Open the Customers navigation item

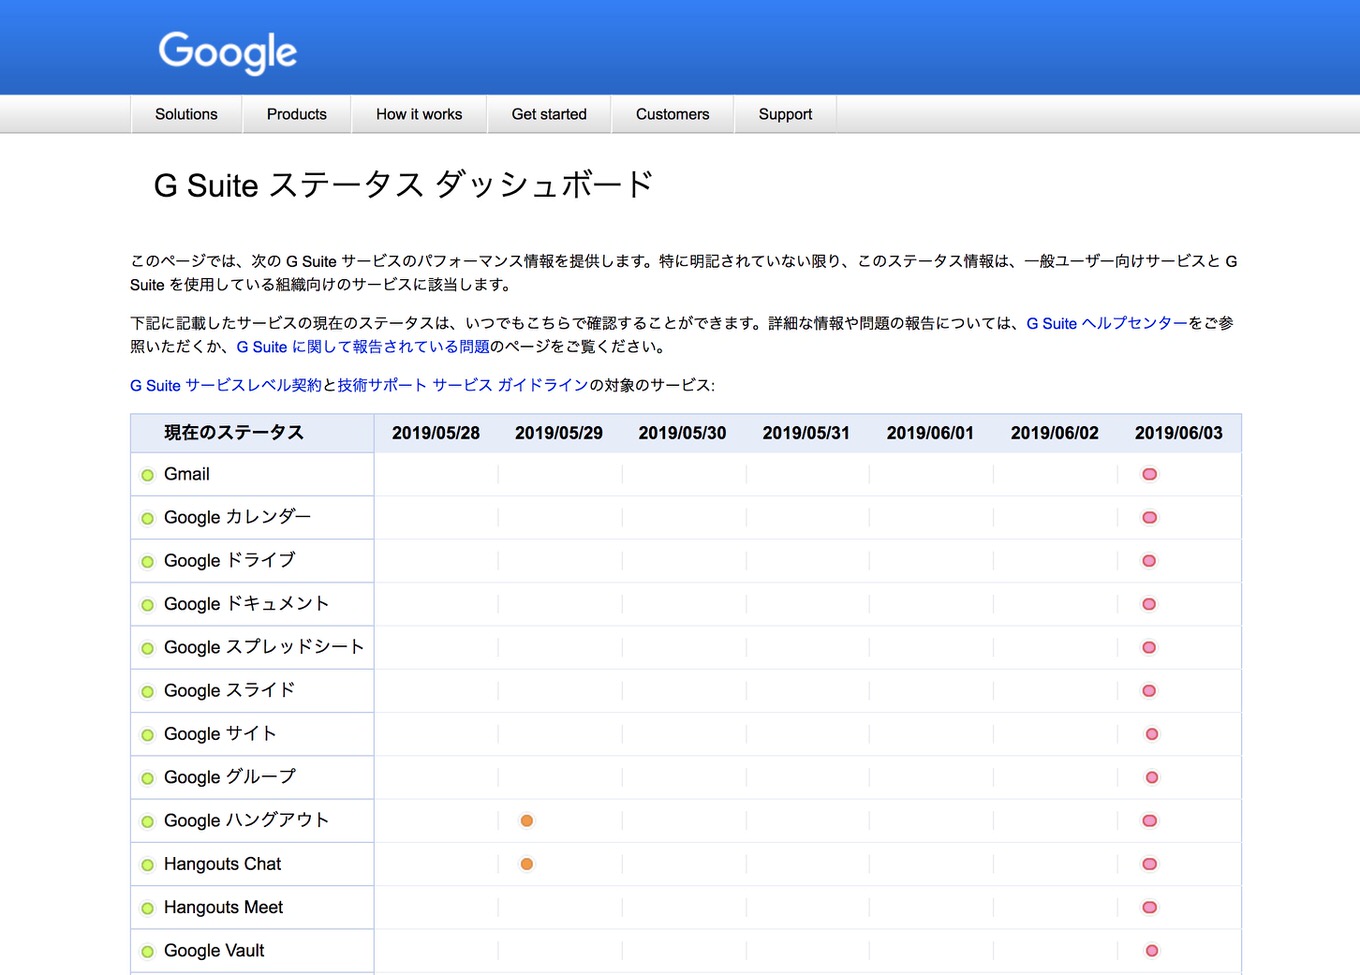pos(672,114)
